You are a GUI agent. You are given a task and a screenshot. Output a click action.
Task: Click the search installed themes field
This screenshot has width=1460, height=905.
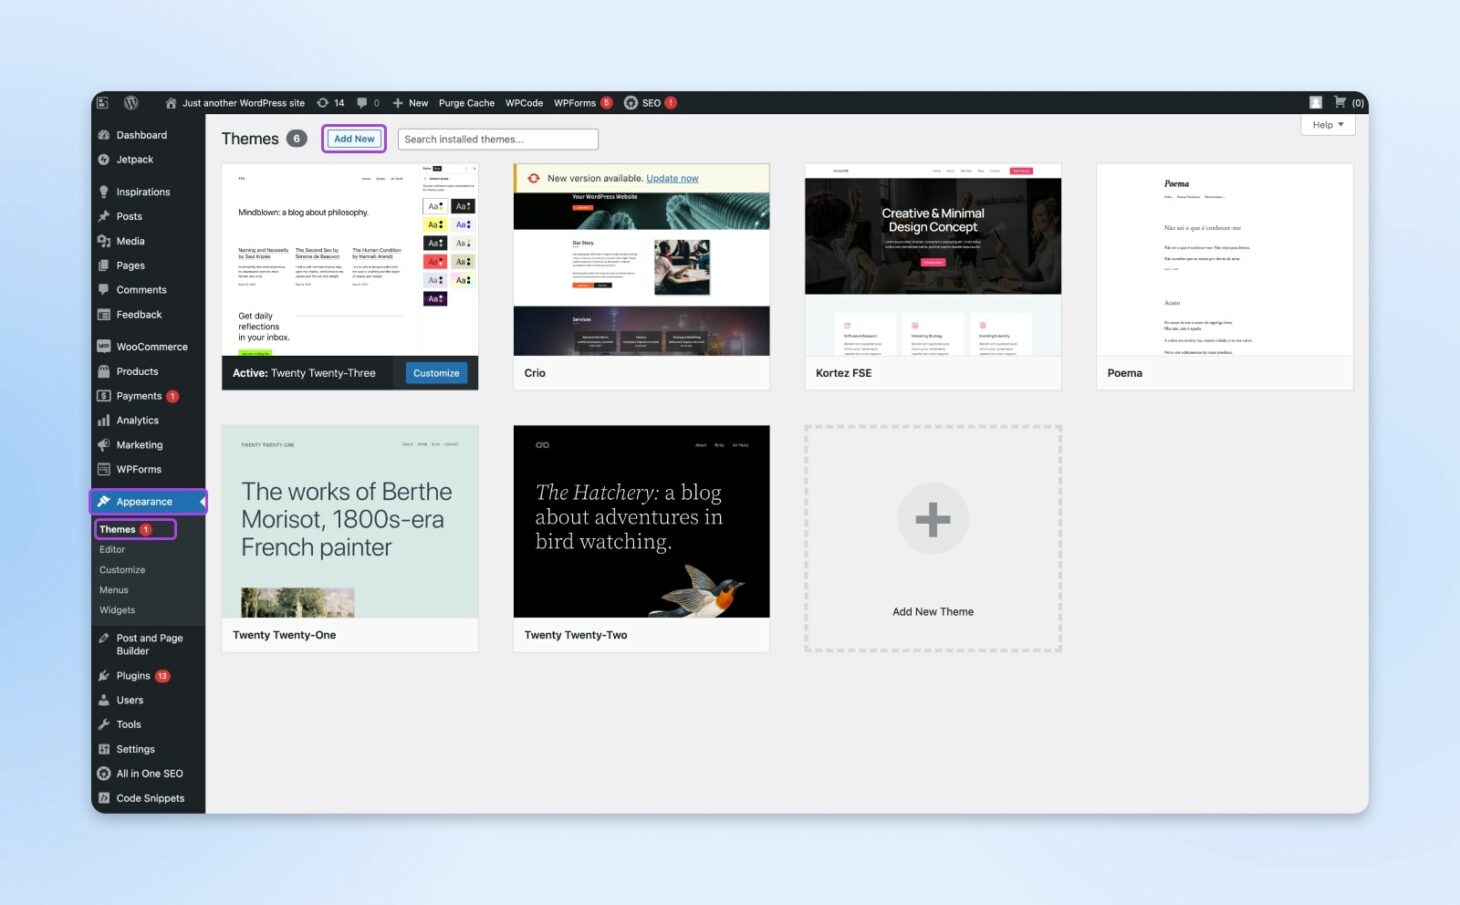click(497, 138)
